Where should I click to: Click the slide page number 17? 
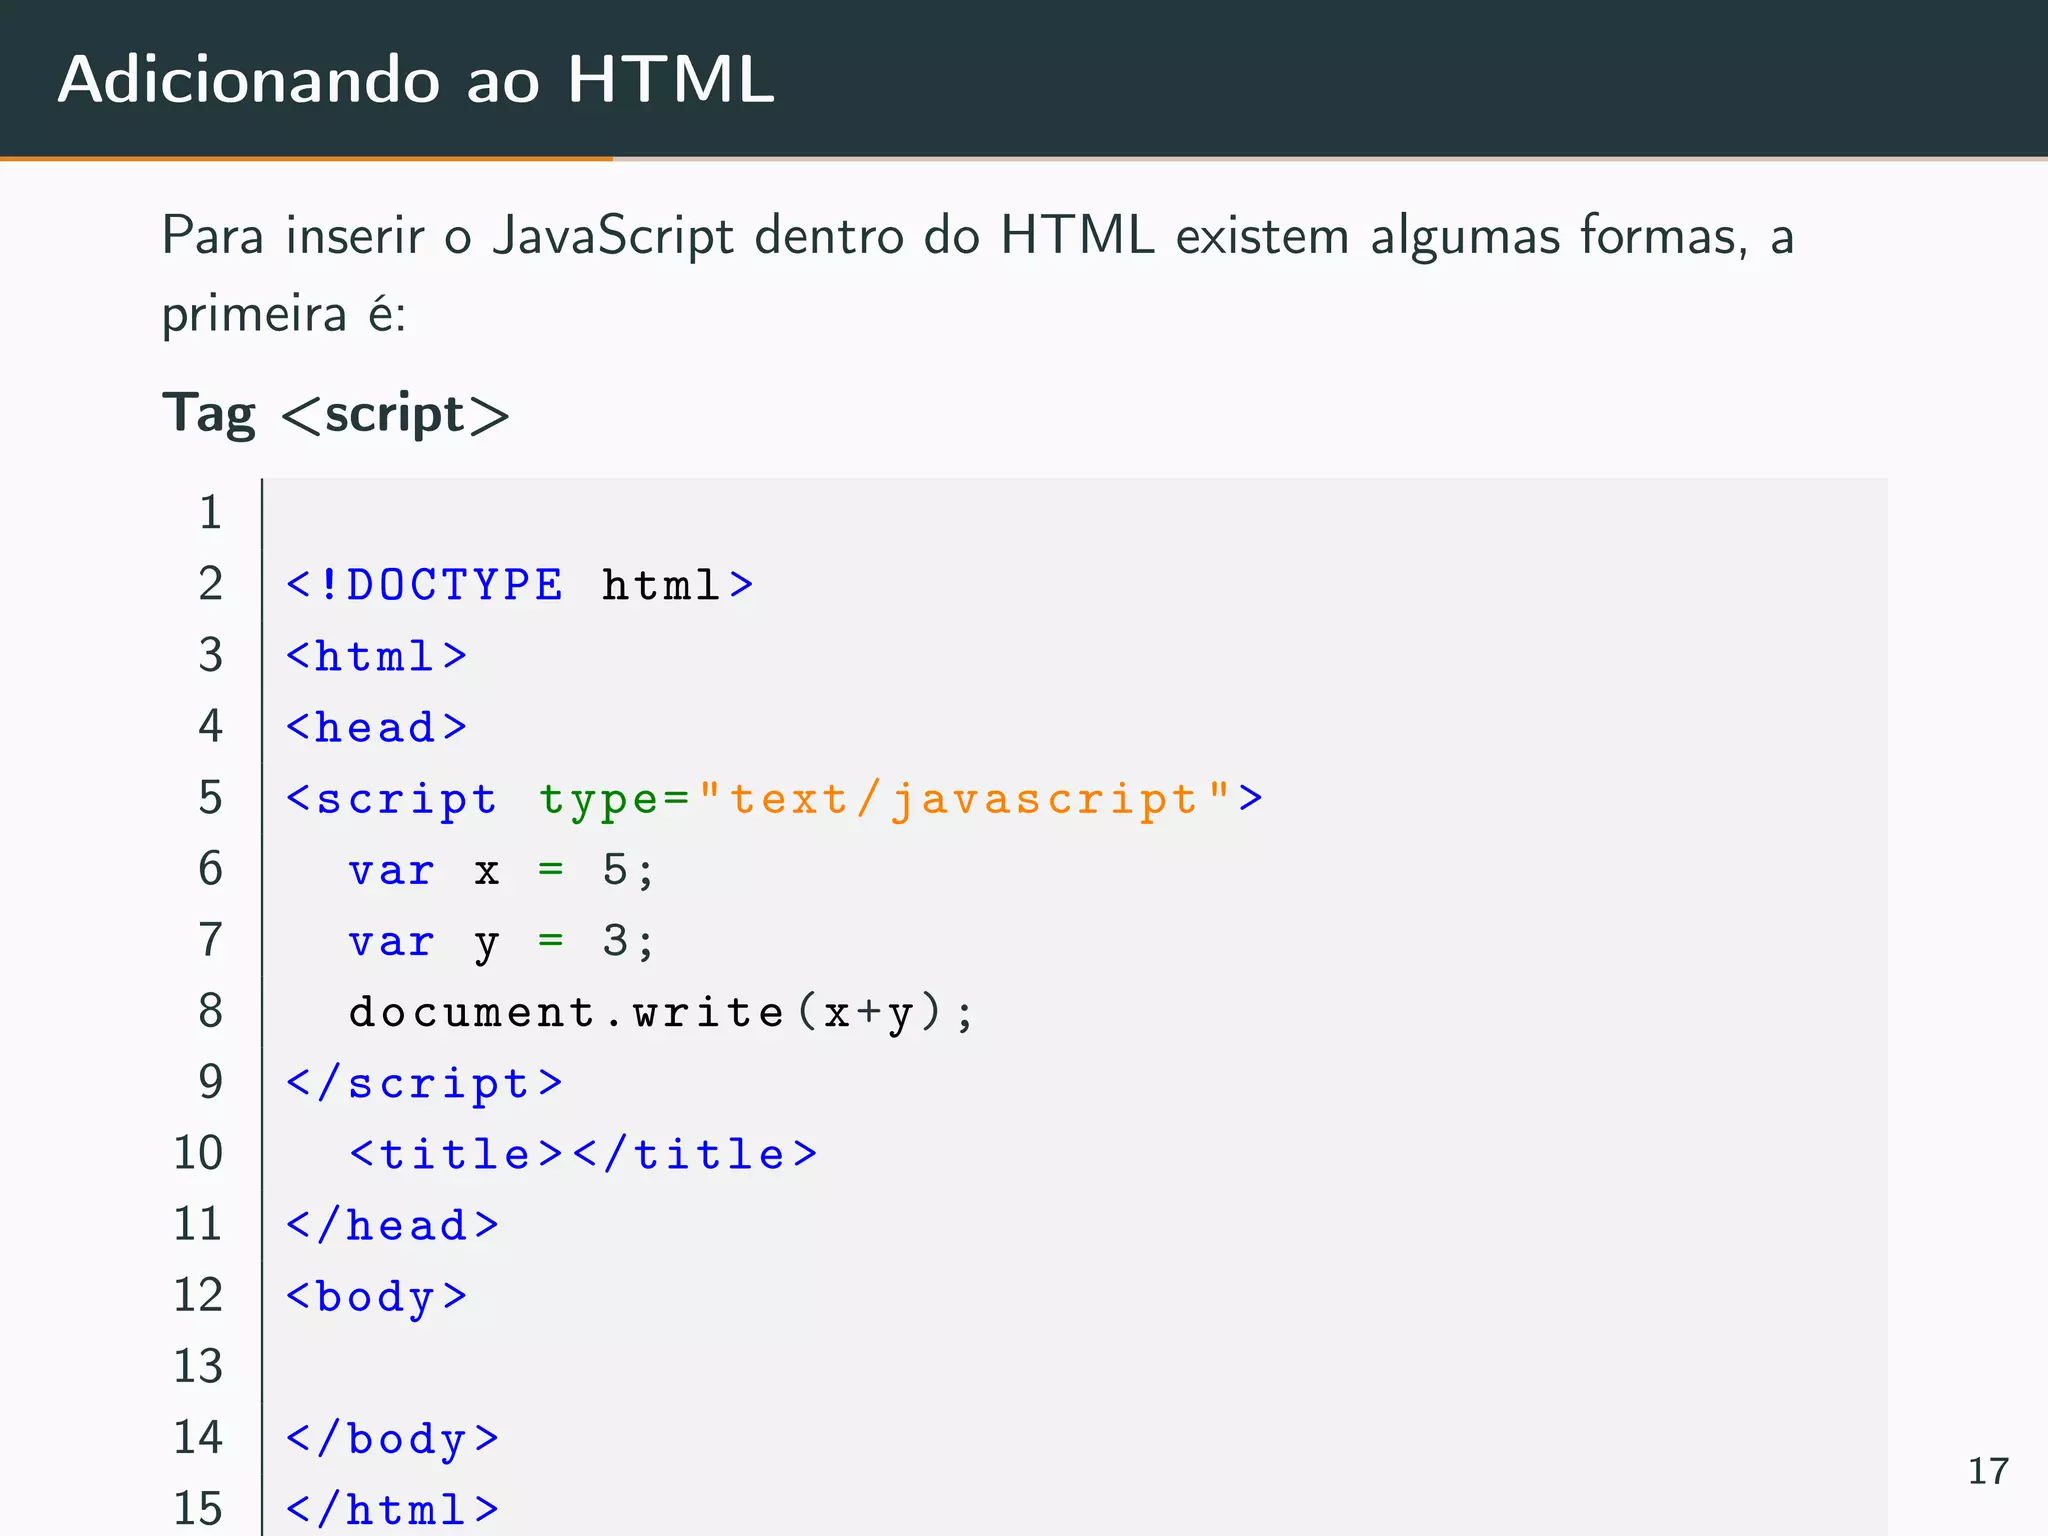click(x=1988, y=1471)
